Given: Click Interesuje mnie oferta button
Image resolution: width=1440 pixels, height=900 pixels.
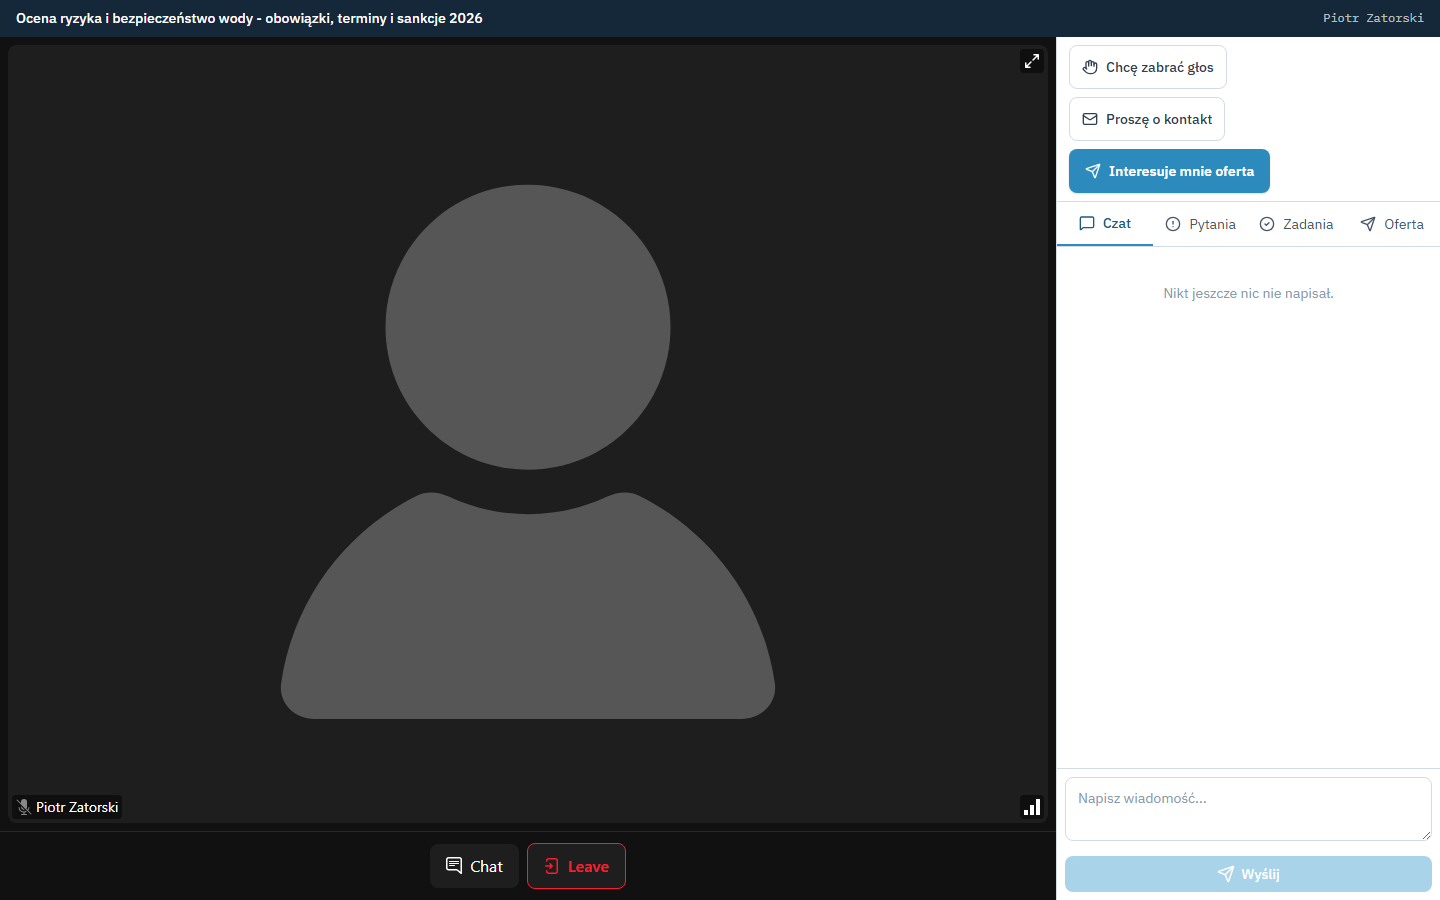Looking at the screenshot, I should 1169,171.
